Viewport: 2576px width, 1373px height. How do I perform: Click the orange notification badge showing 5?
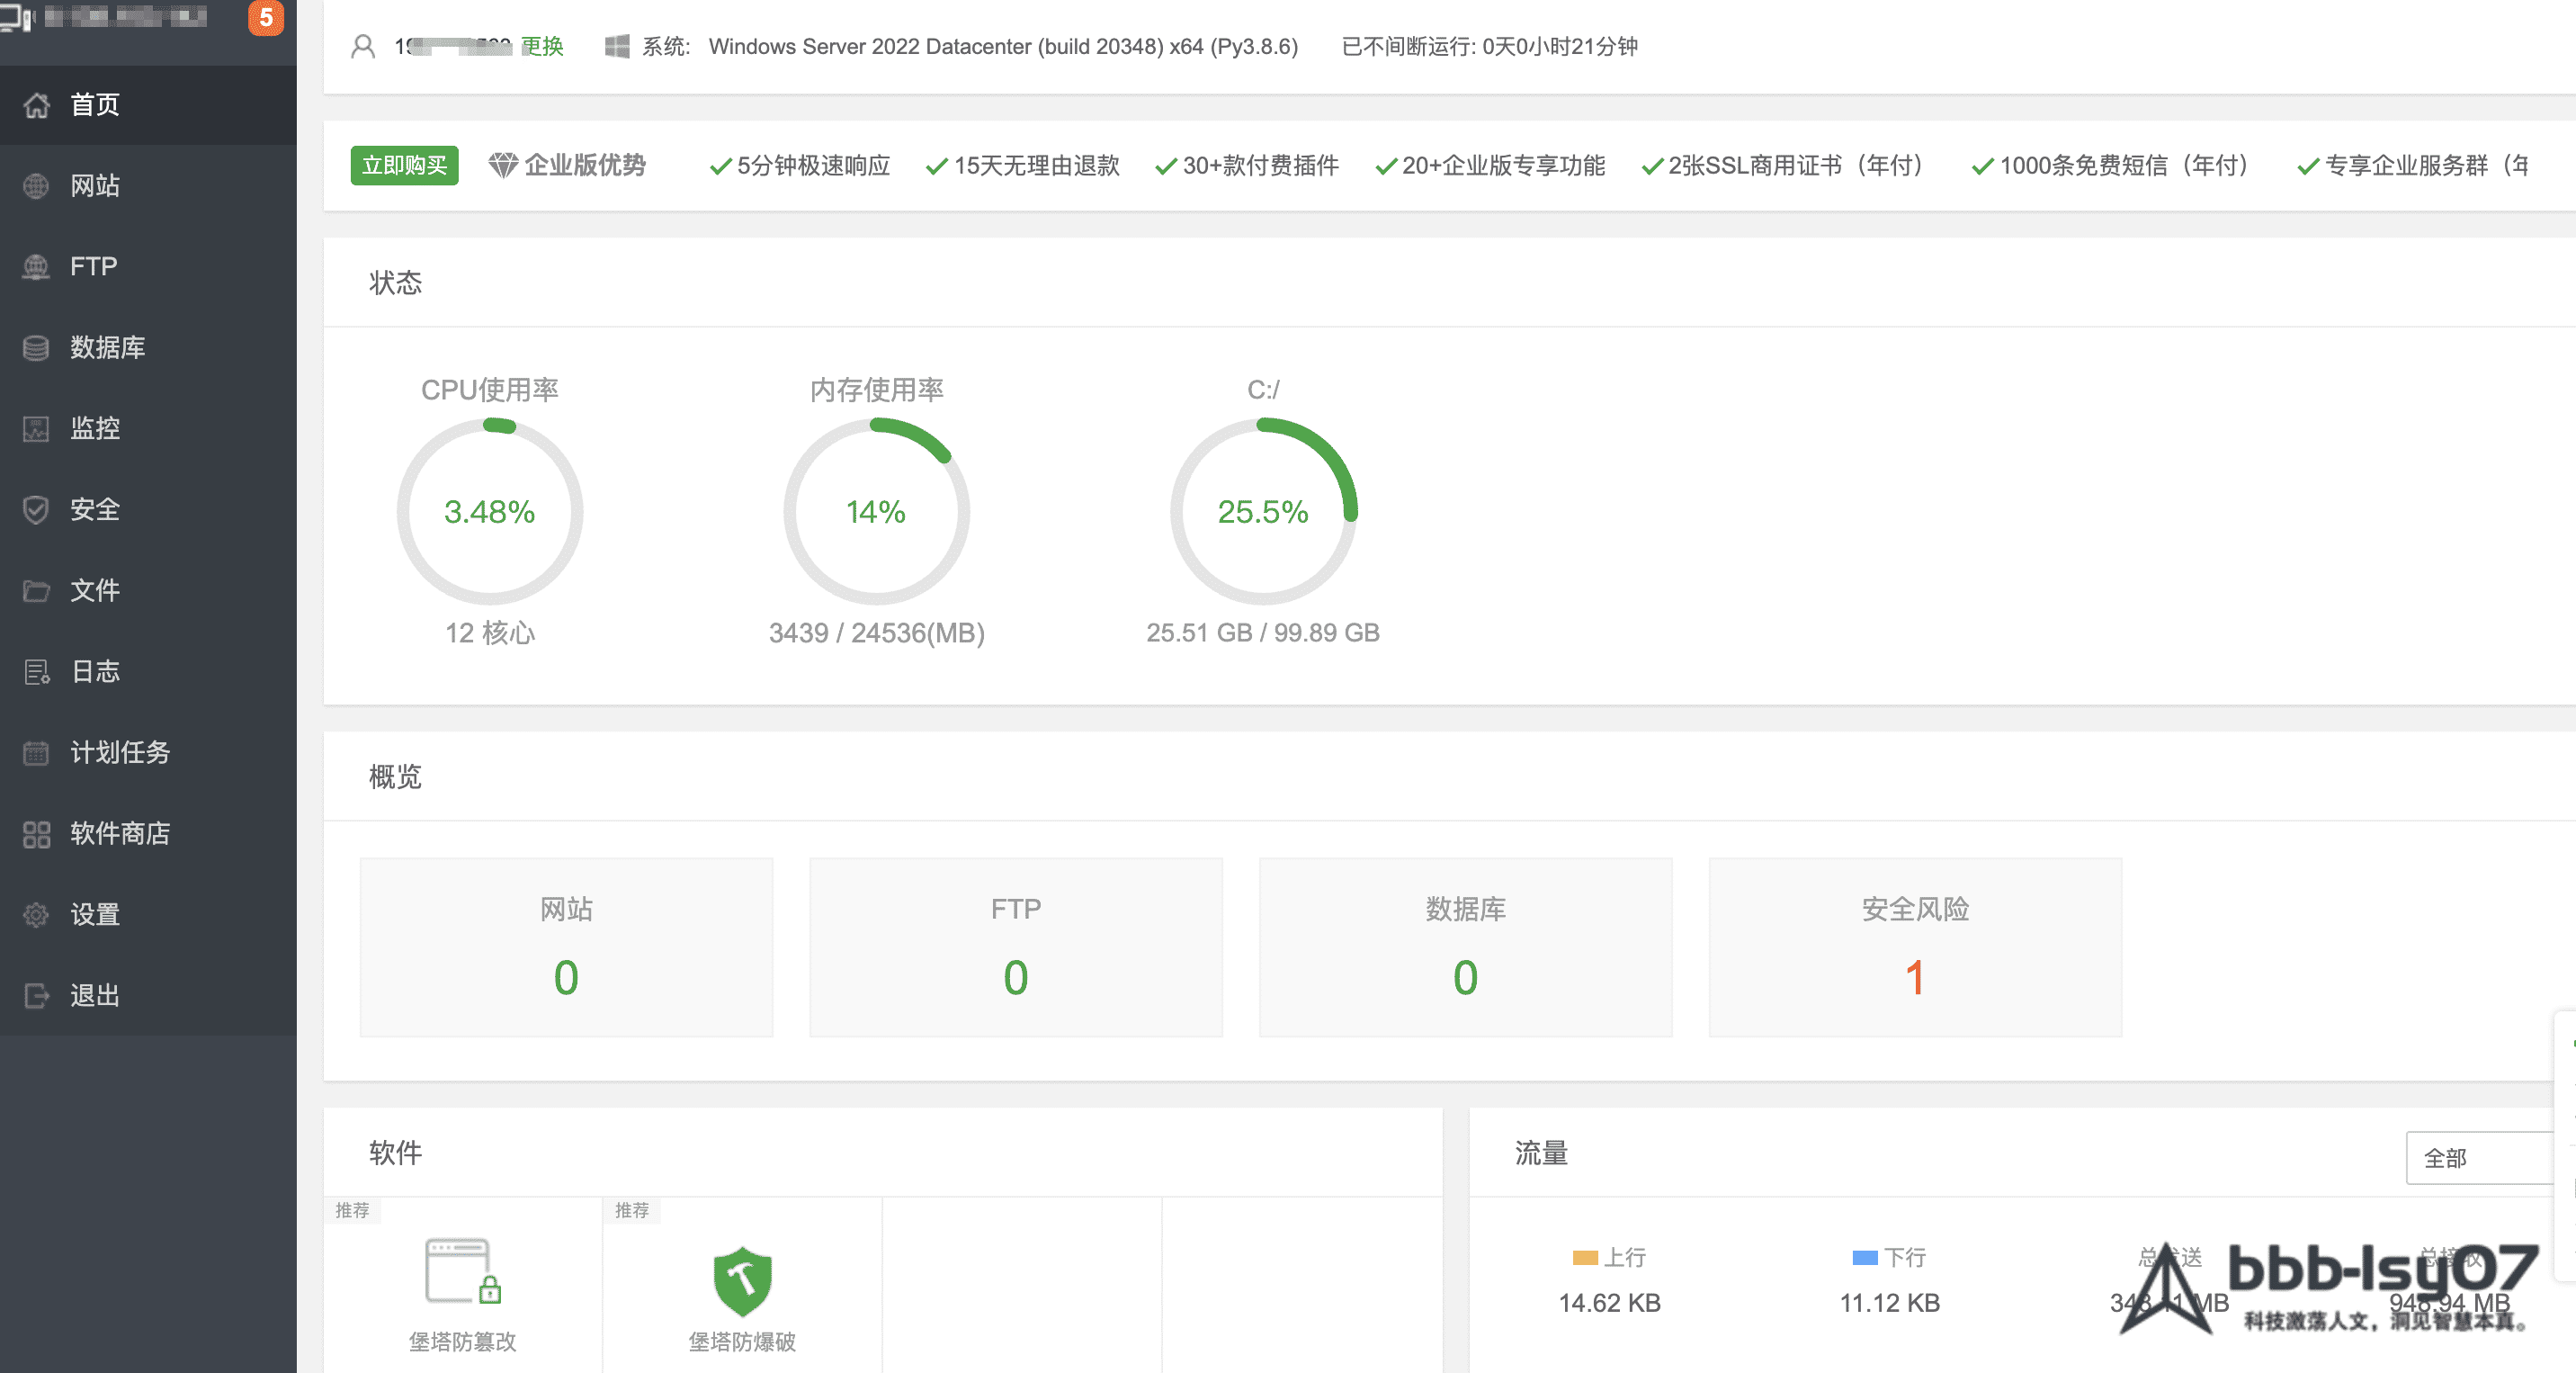[266, 17]
